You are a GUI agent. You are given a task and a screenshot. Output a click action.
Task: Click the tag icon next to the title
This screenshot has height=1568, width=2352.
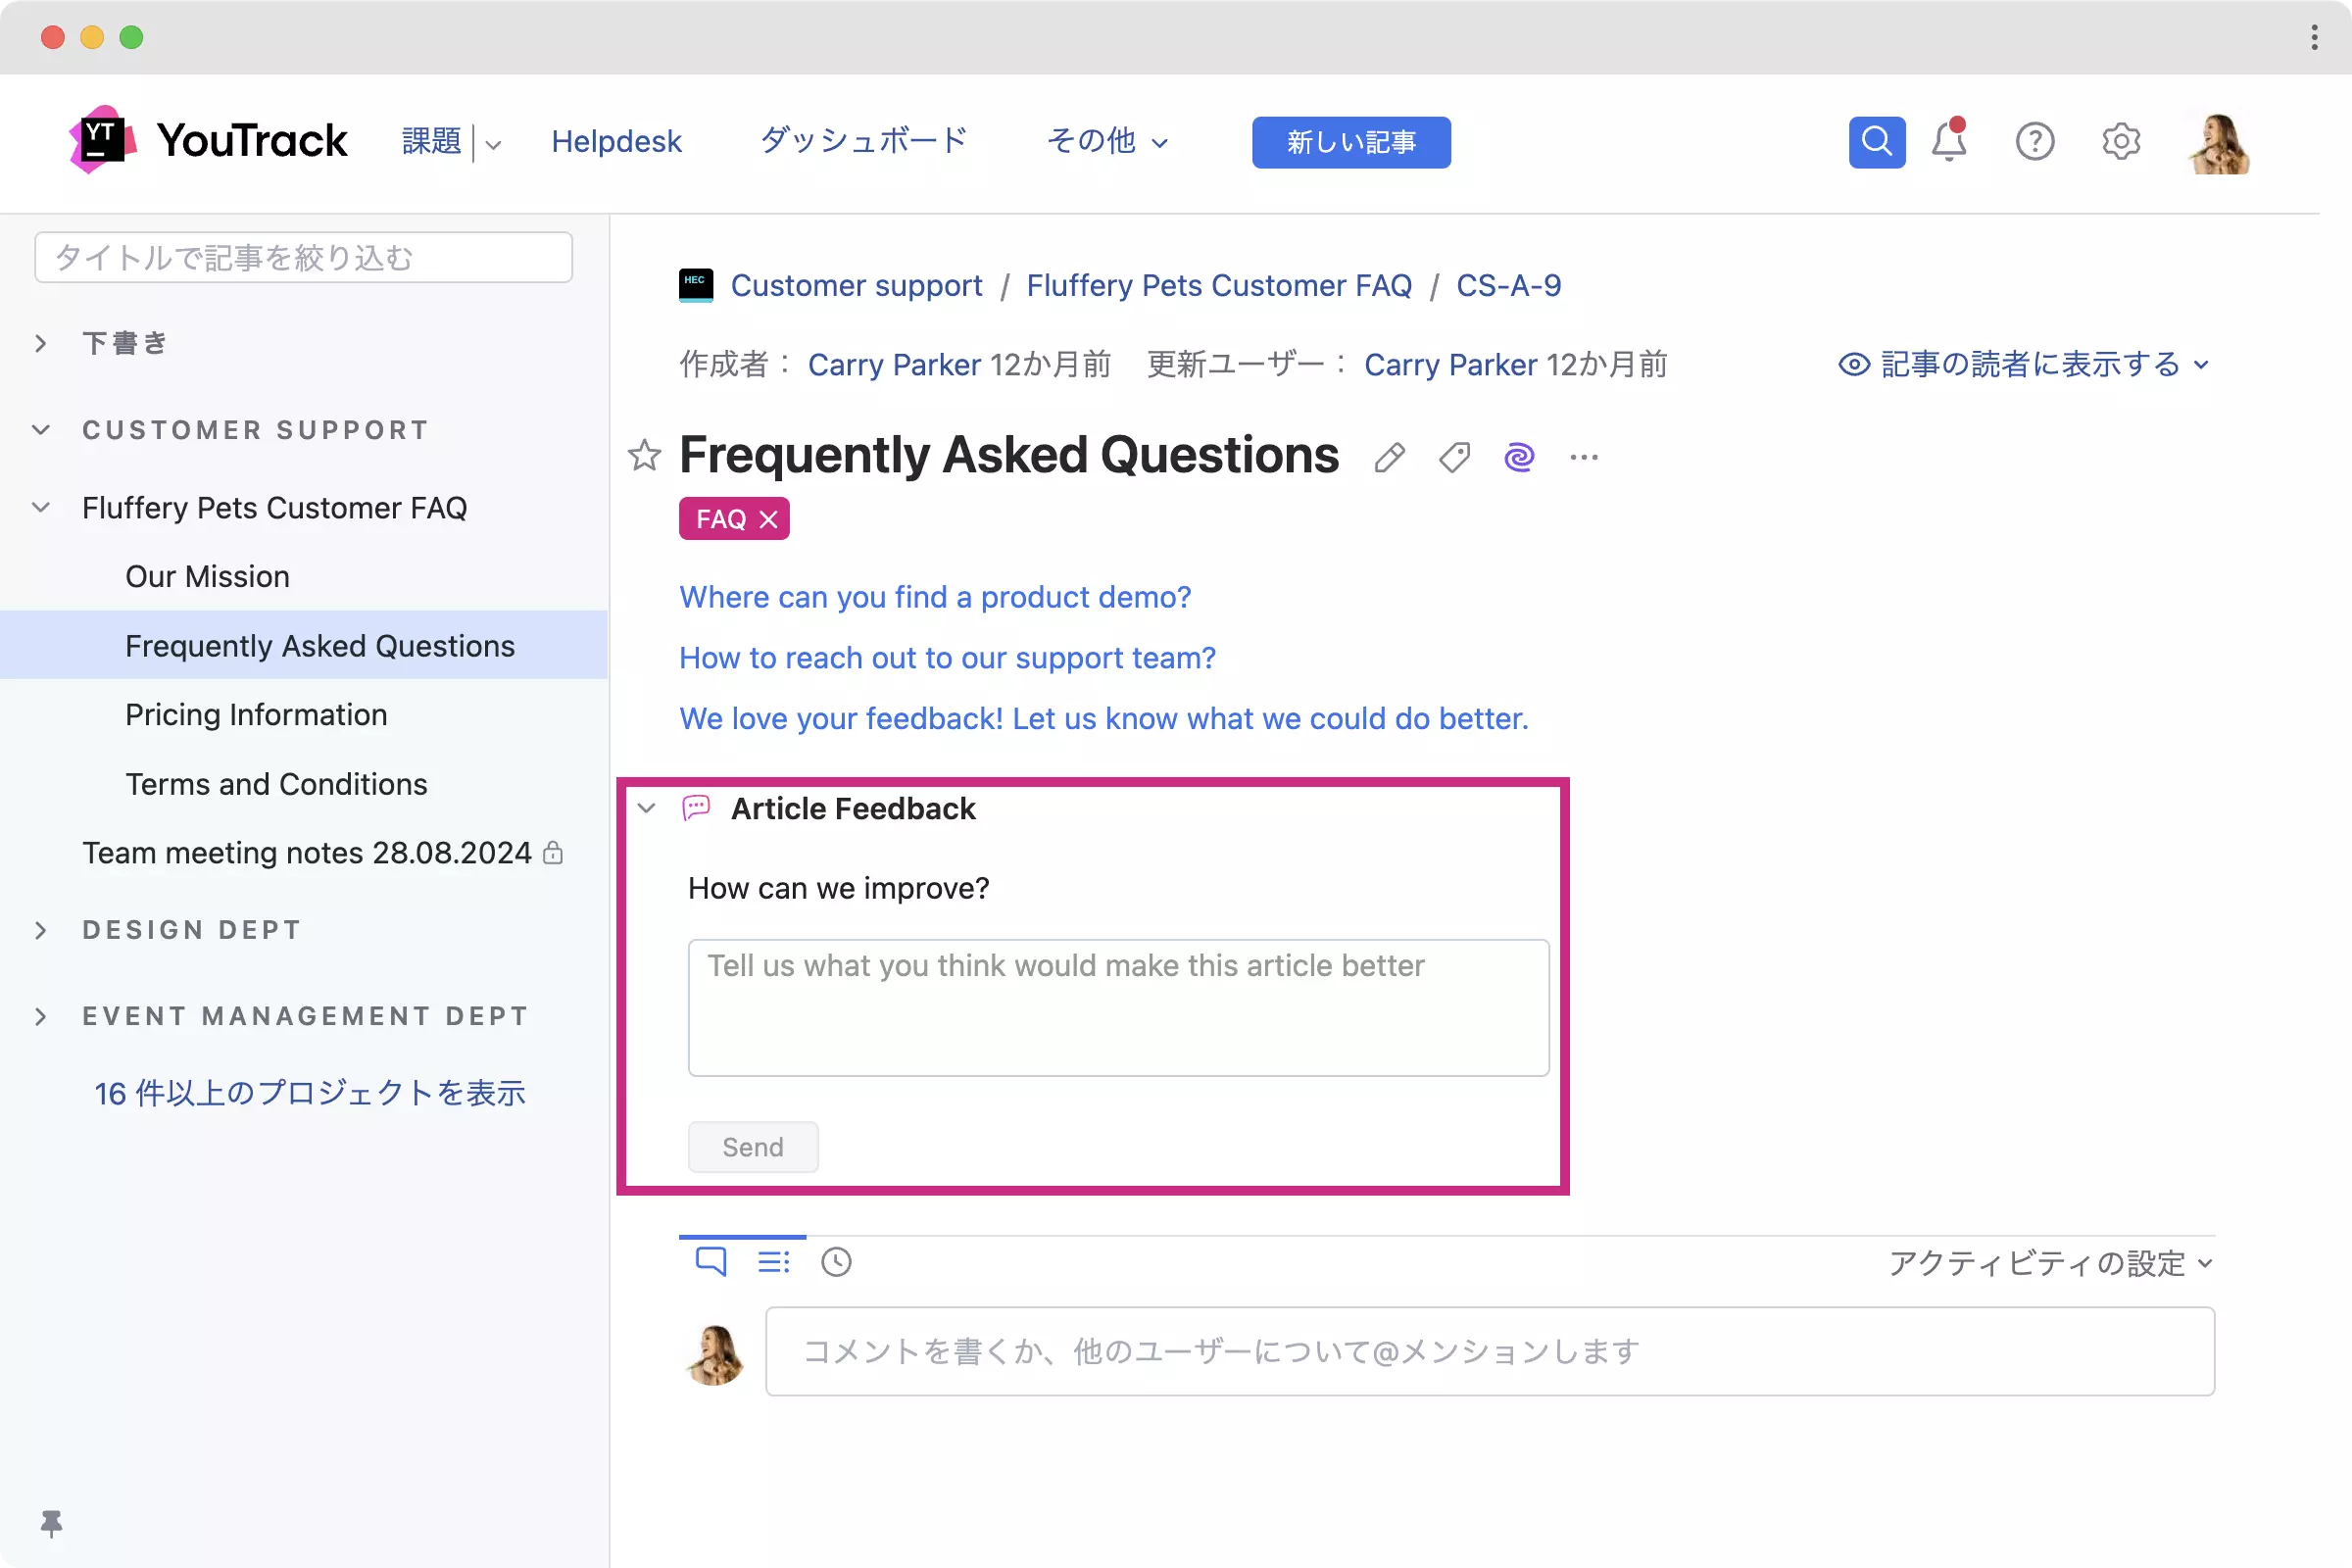(x=1454, y=458)
